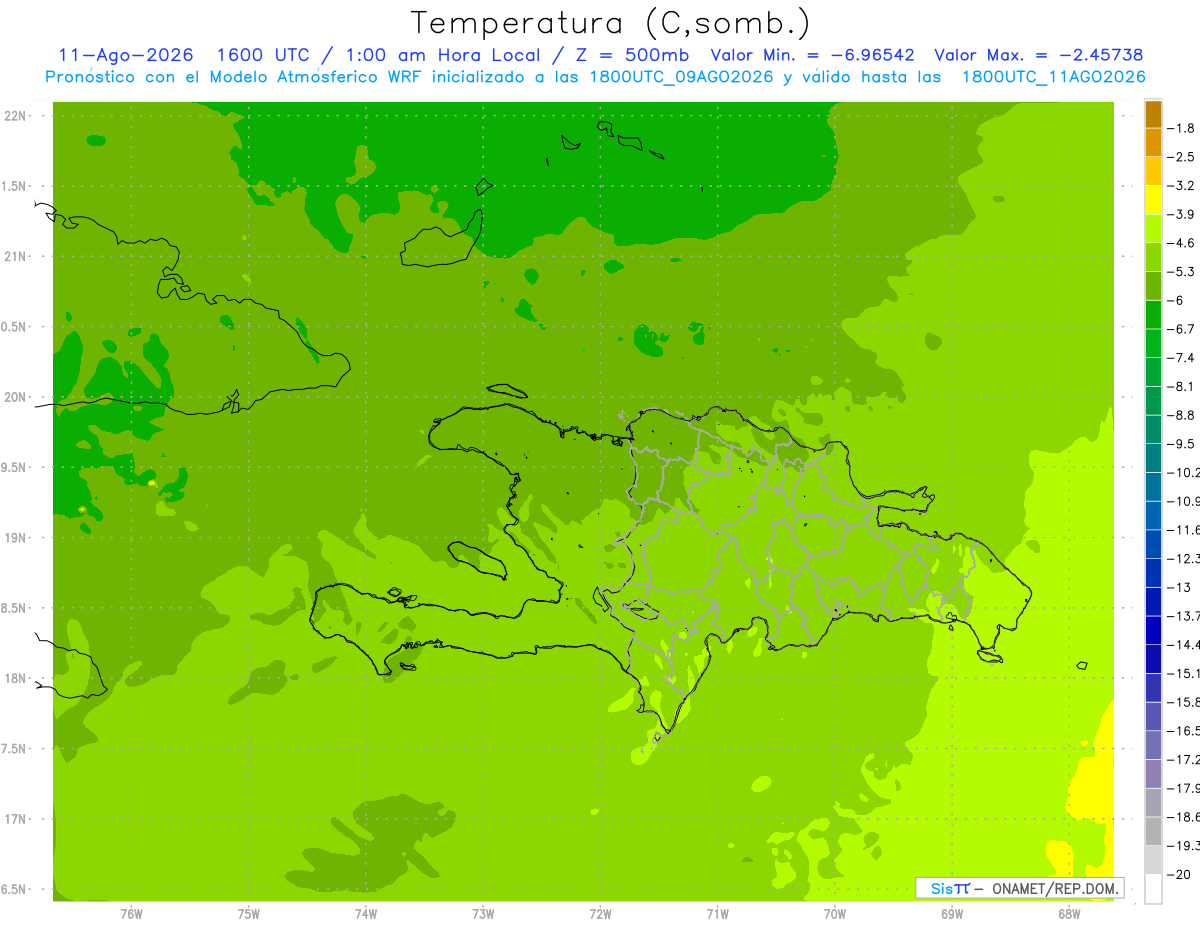Click the "70W" longitude label
This screenshot has height=927, width=1200.
(835, 915)
